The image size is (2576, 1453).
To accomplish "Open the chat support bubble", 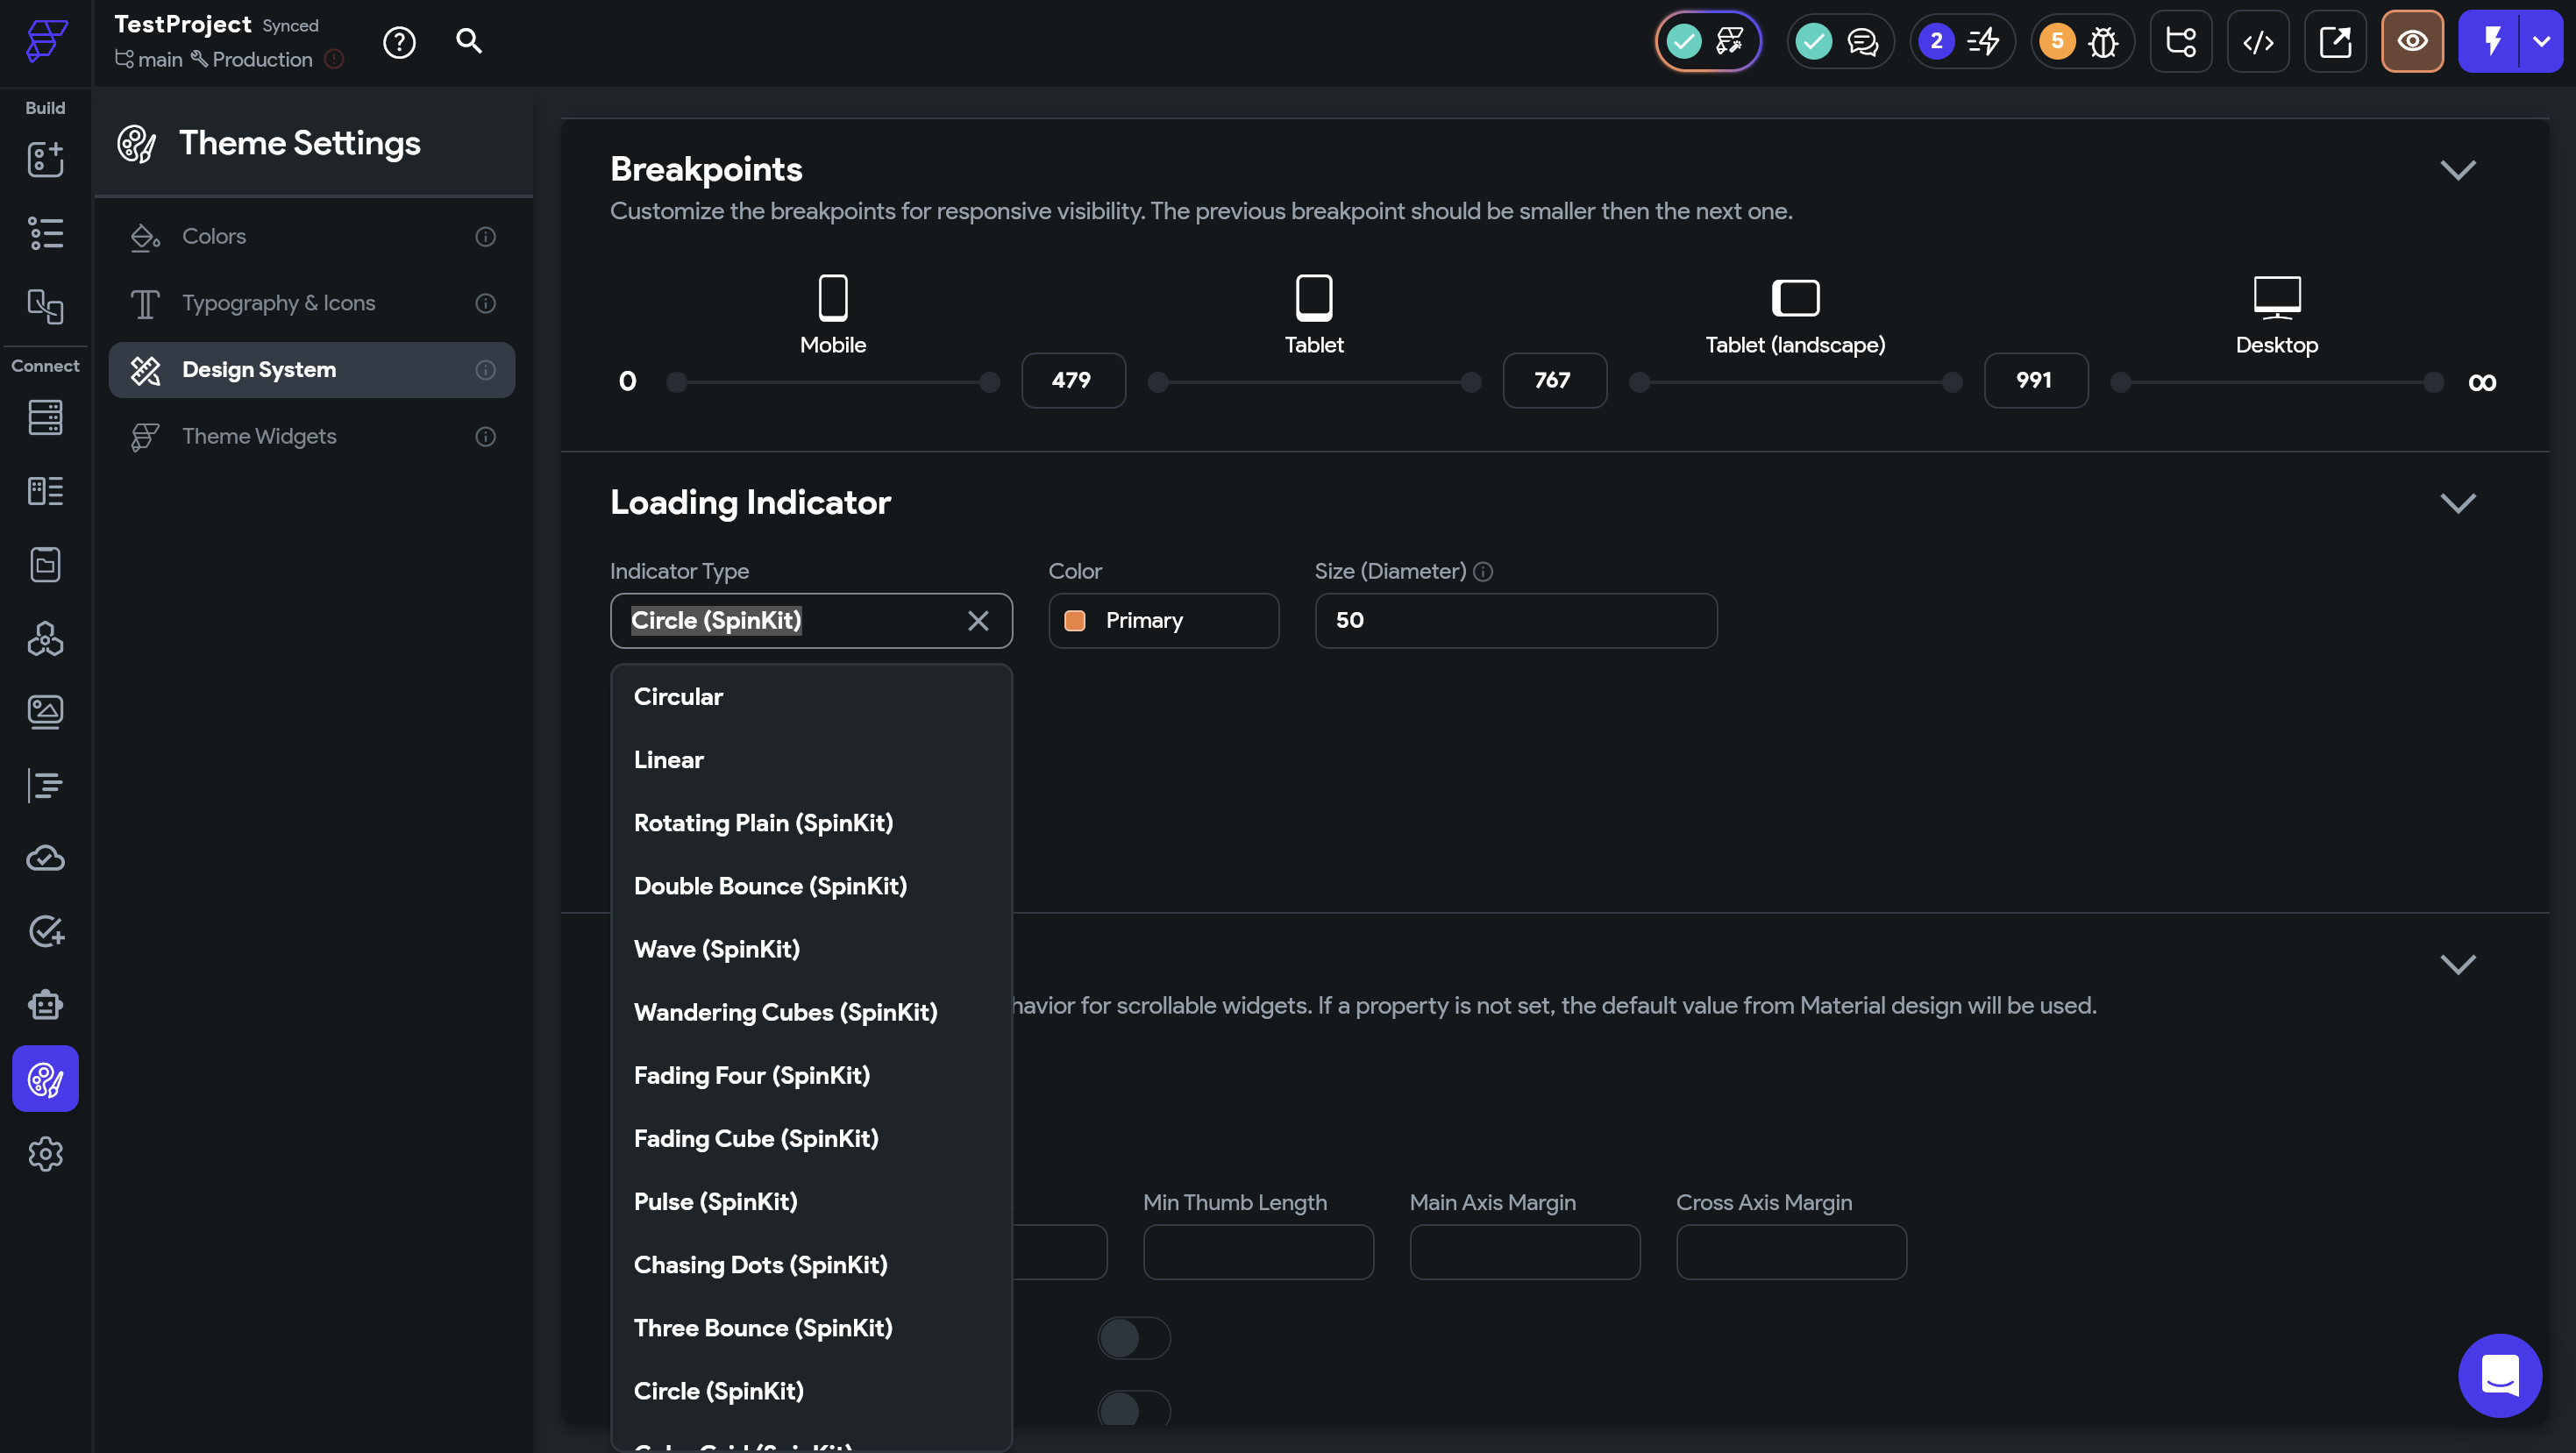I will [x=2499, y=1375].
